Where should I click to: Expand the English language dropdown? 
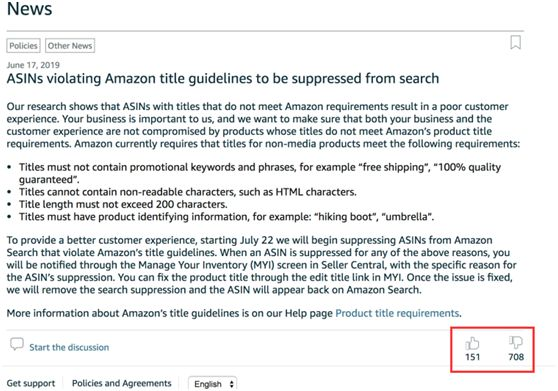[x=212, y=384]
